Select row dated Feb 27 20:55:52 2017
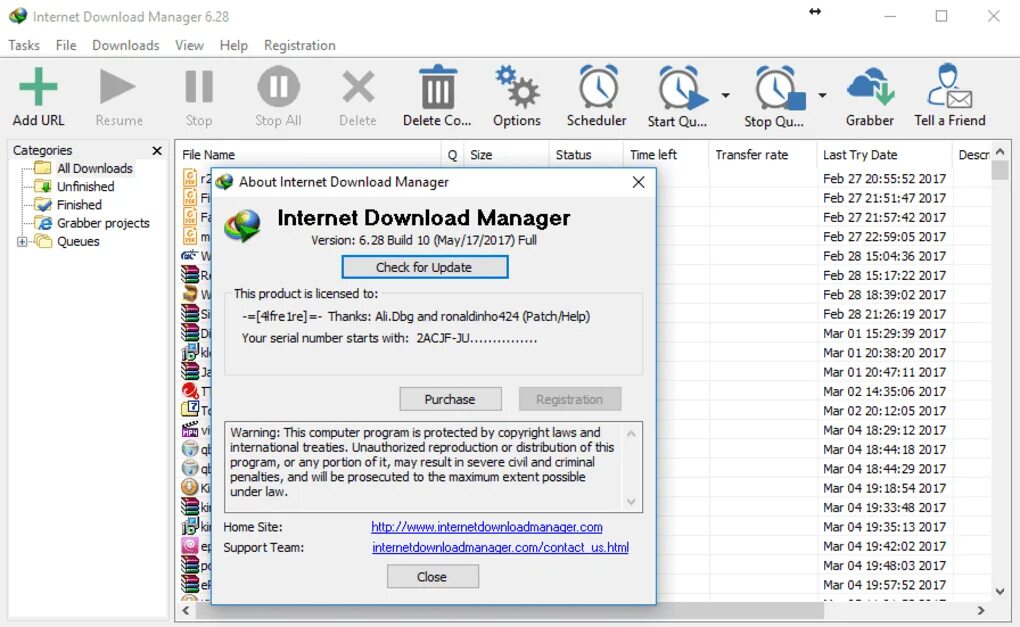 coord(884,178)
